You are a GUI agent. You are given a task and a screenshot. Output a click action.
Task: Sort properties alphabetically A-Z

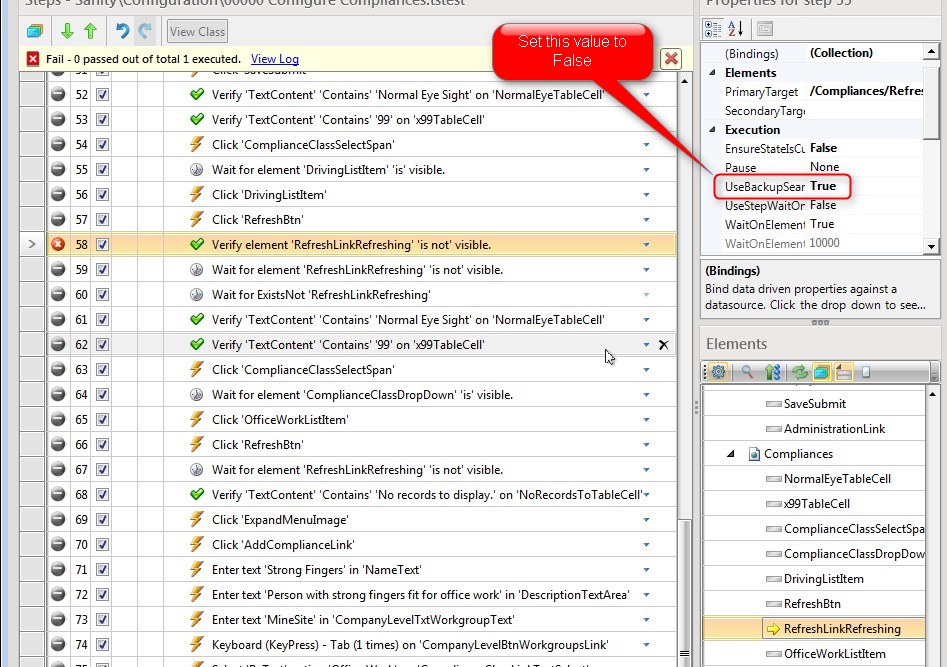[x=736, y=28]
